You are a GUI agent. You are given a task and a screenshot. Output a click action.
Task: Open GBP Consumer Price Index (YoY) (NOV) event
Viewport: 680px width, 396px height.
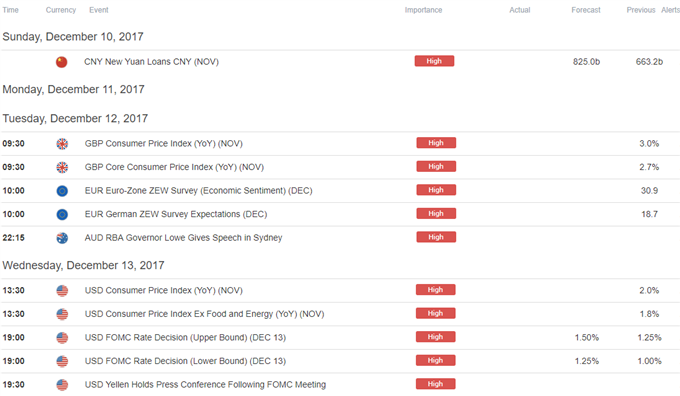(163, 144)
